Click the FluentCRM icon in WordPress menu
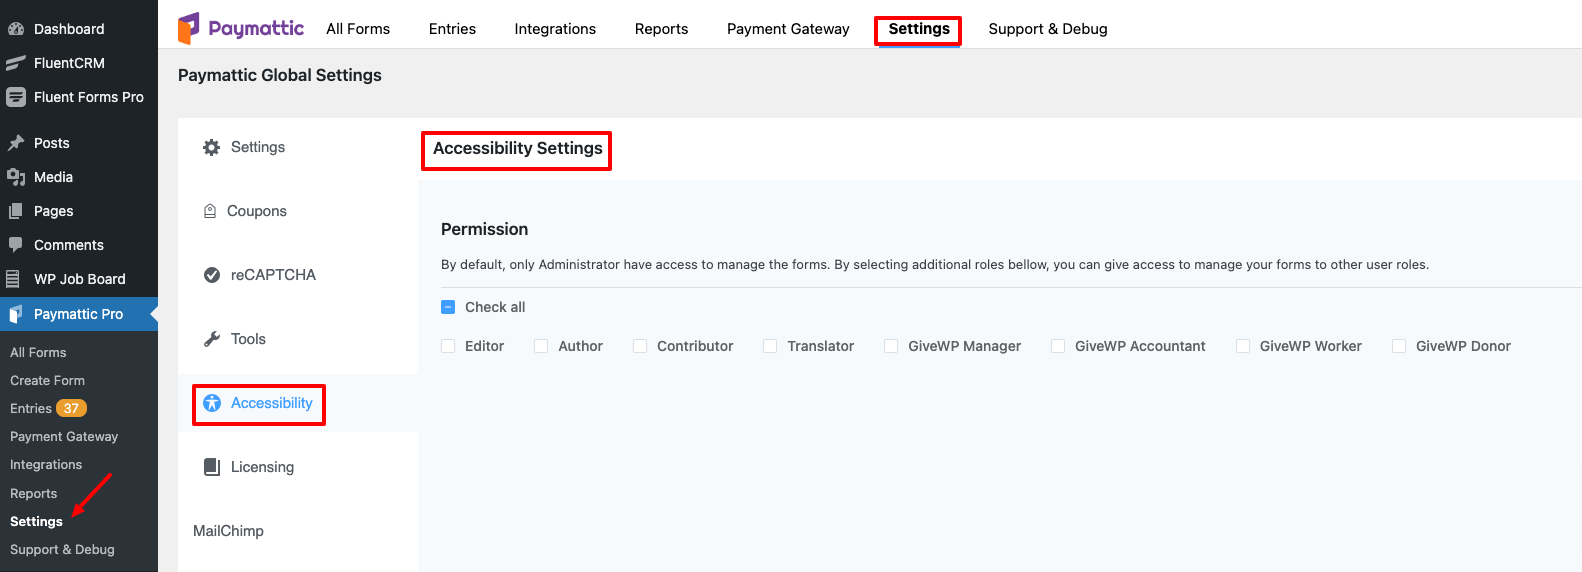Screen dimensions: 1582x572 pyautogui.click(x=16, y=63)
